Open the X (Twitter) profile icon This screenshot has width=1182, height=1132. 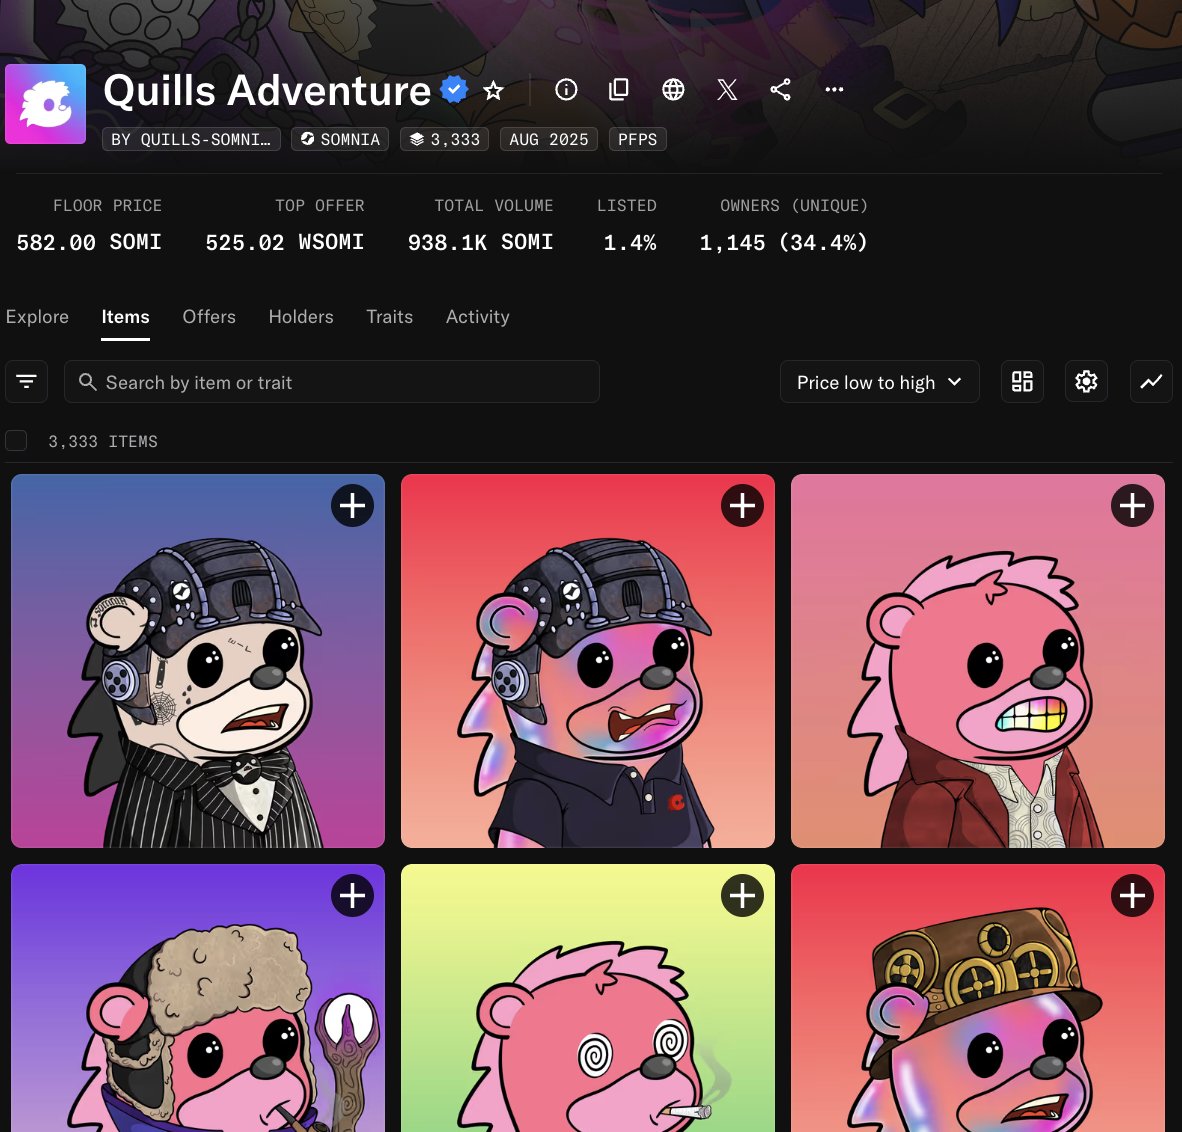(727, 90)
